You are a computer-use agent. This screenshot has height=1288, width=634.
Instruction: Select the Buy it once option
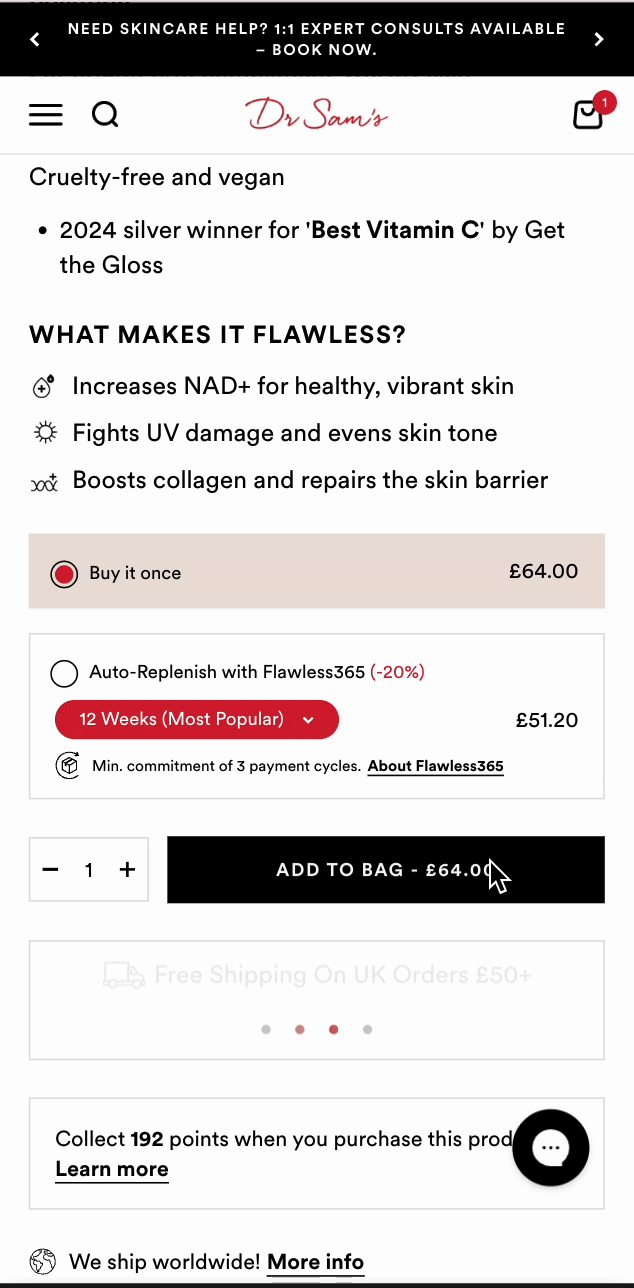pos(65,574)
